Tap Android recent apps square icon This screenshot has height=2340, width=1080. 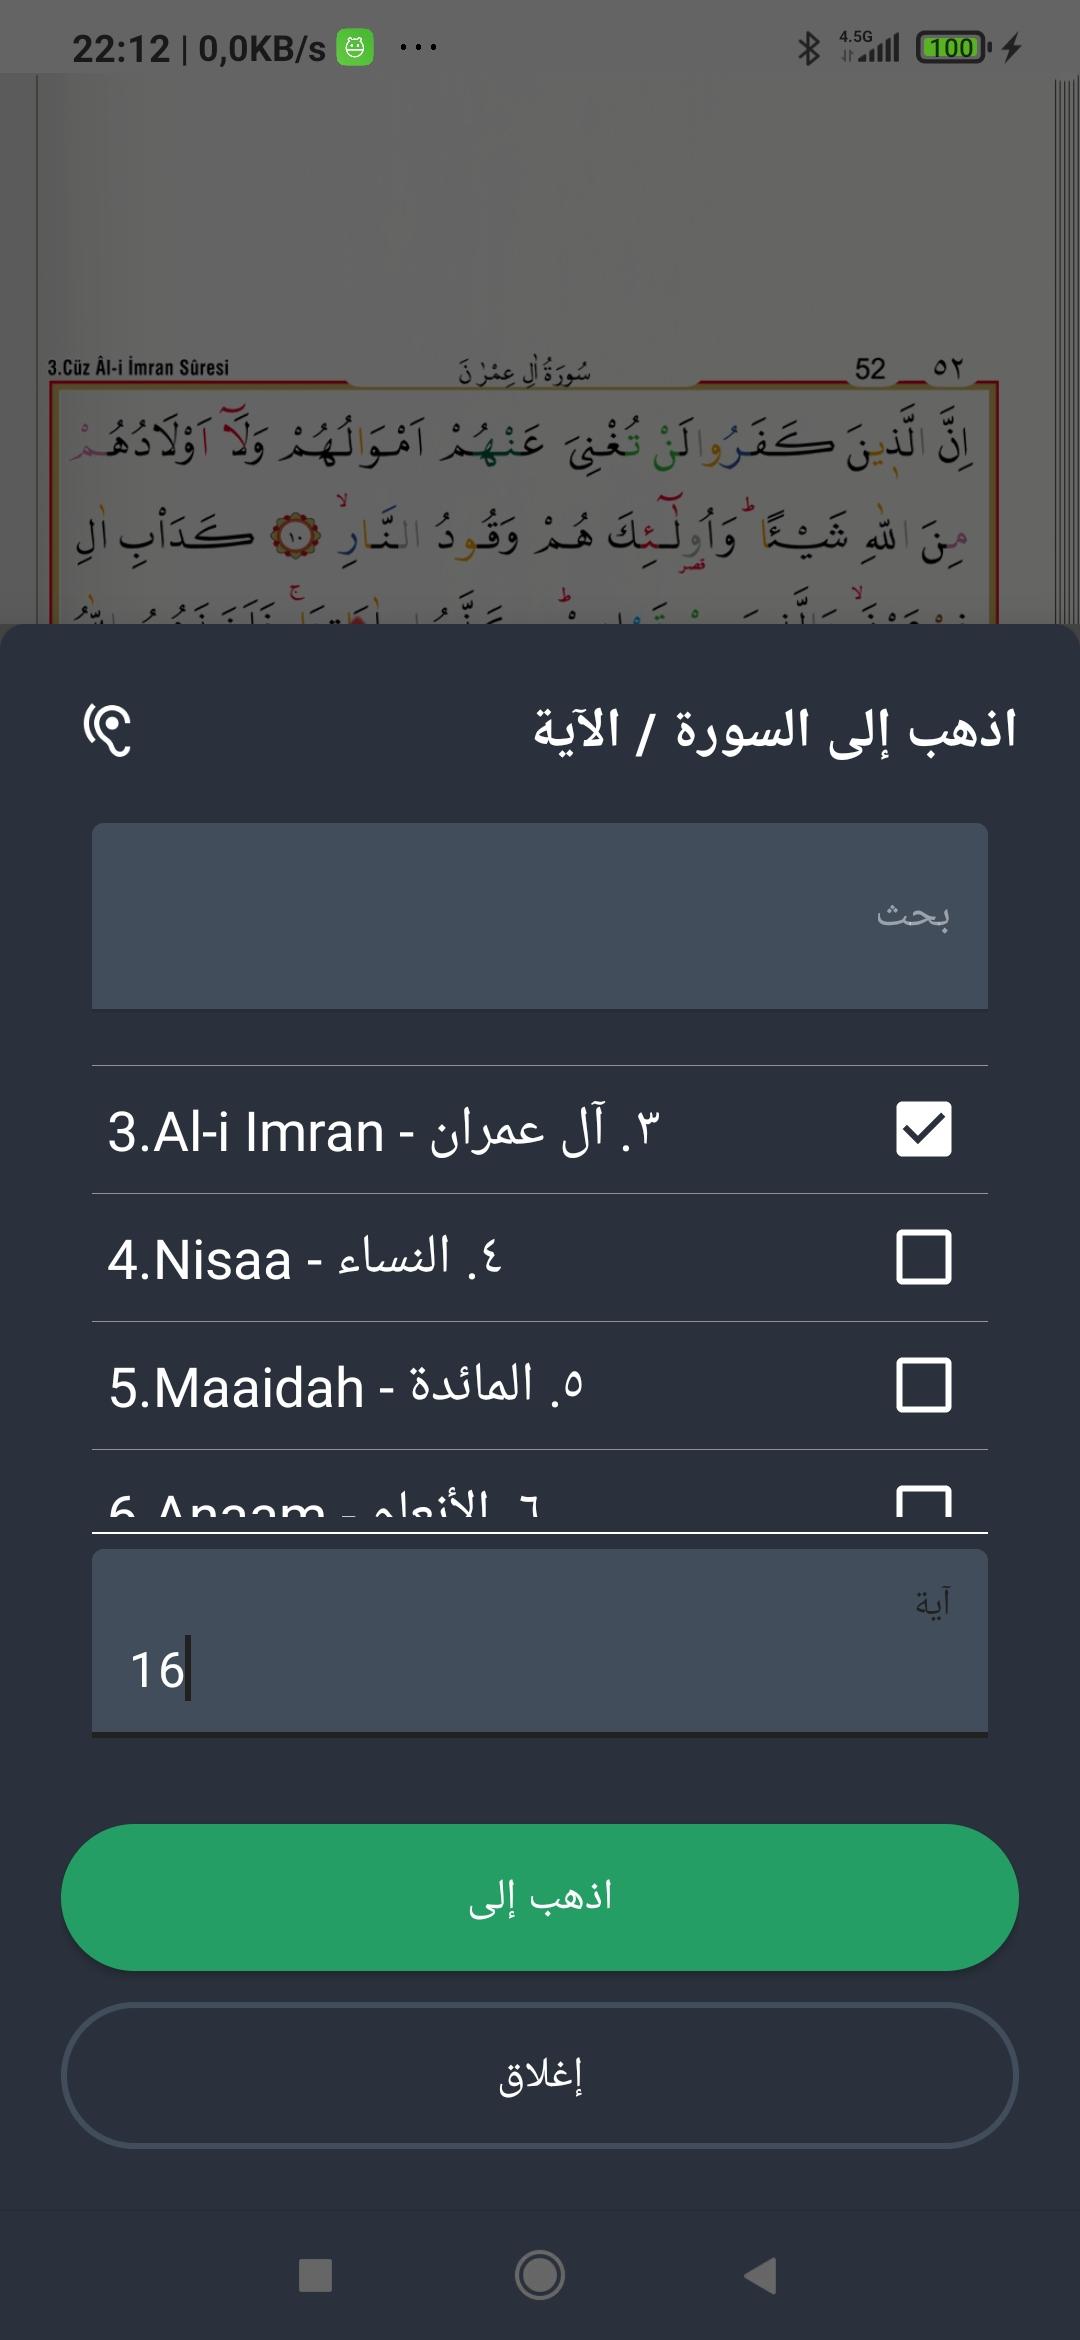(x=315, y=2275)
